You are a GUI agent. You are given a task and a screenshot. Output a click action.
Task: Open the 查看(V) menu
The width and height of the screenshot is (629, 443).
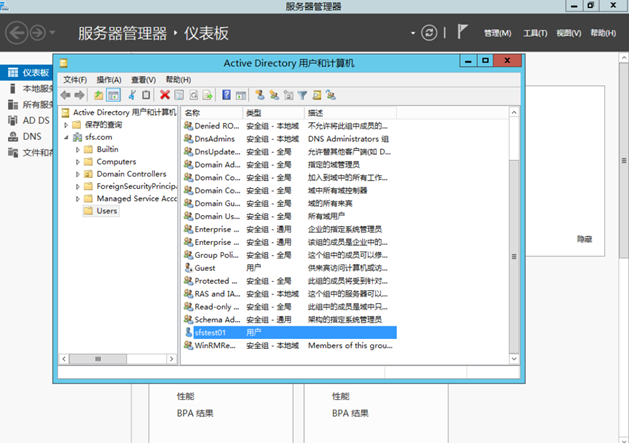pos(143,79)
